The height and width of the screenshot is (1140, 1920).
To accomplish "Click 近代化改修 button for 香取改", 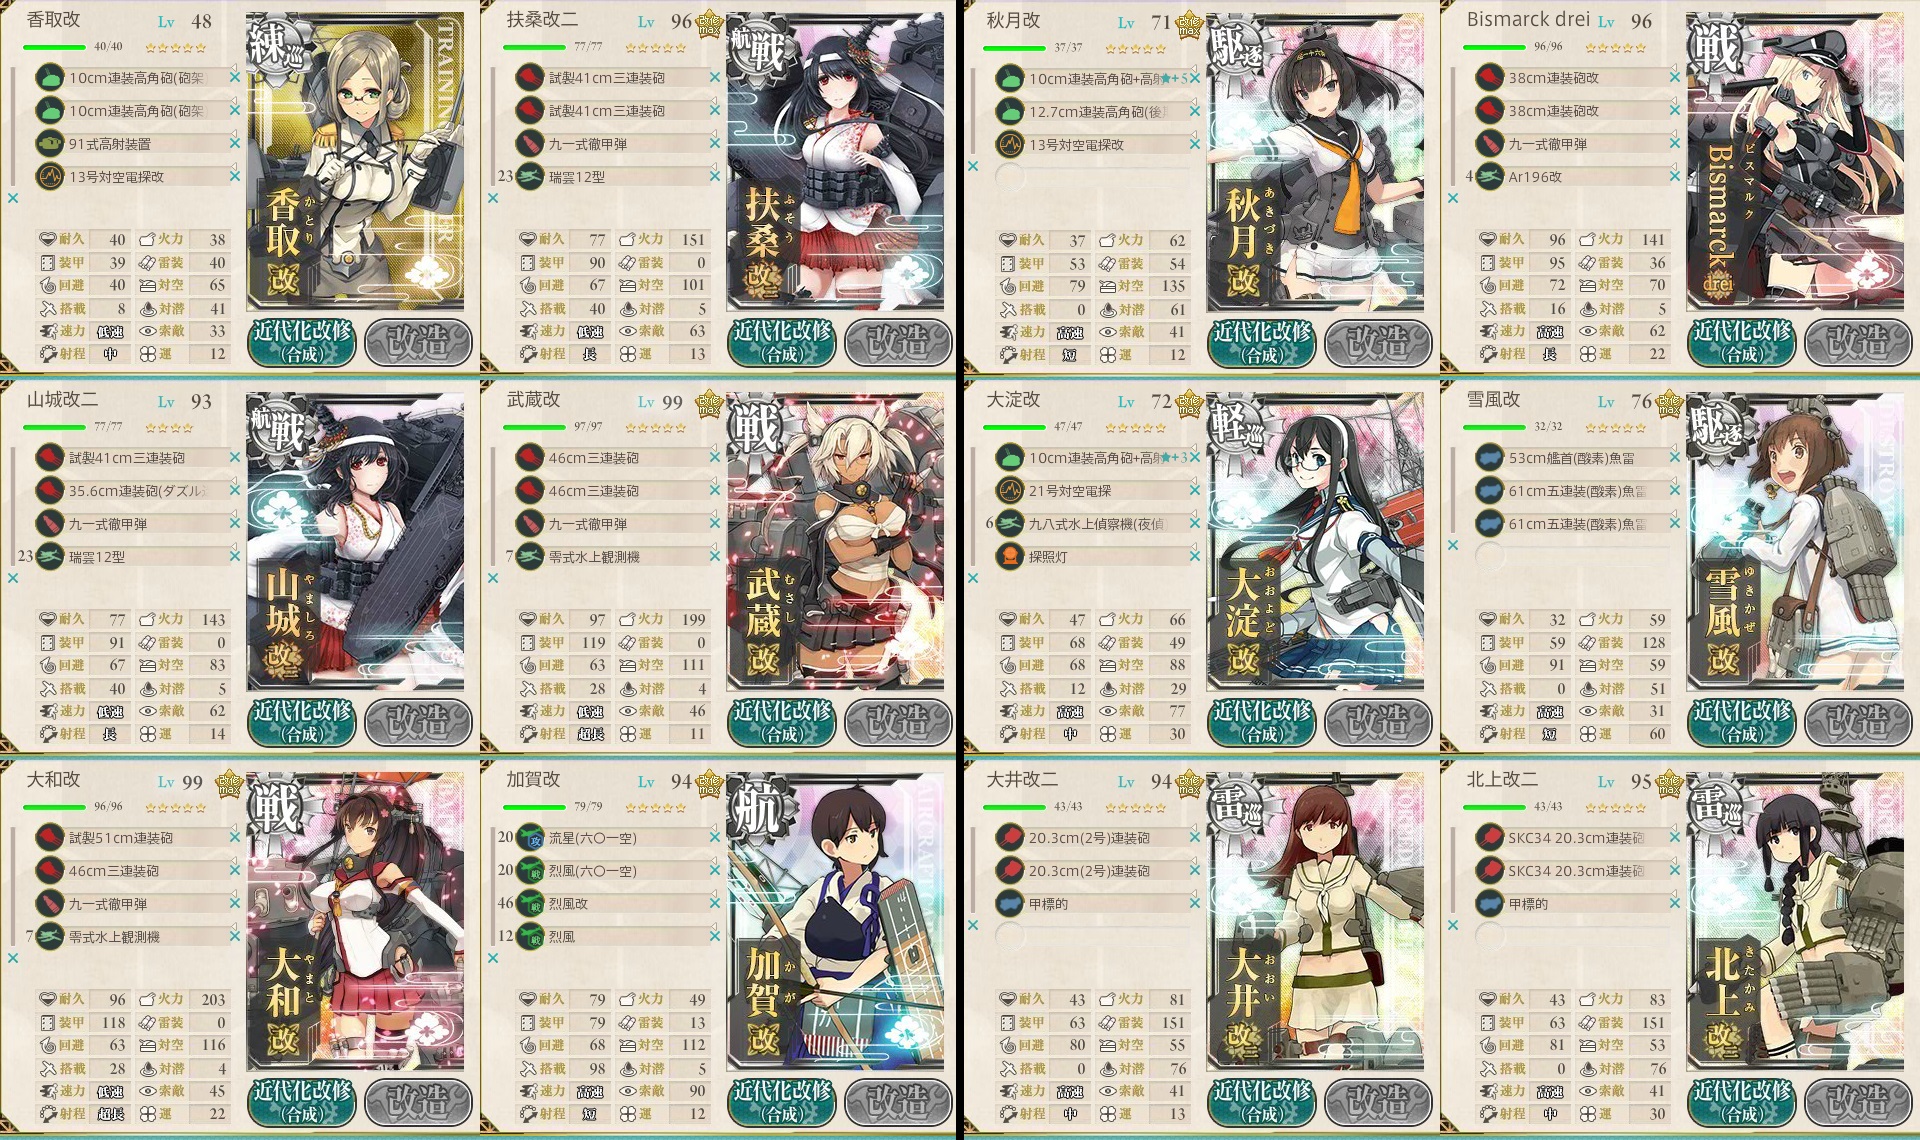I will [302, 341].
